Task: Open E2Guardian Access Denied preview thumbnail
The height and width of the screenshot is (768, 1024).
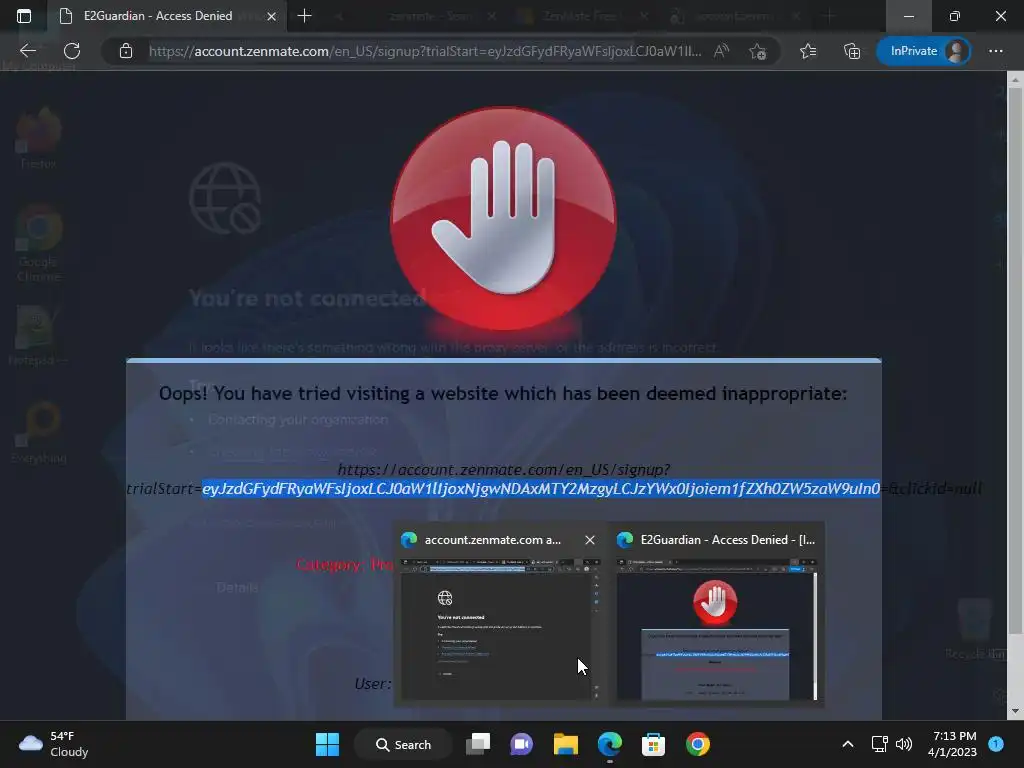Action: [717, 628]
